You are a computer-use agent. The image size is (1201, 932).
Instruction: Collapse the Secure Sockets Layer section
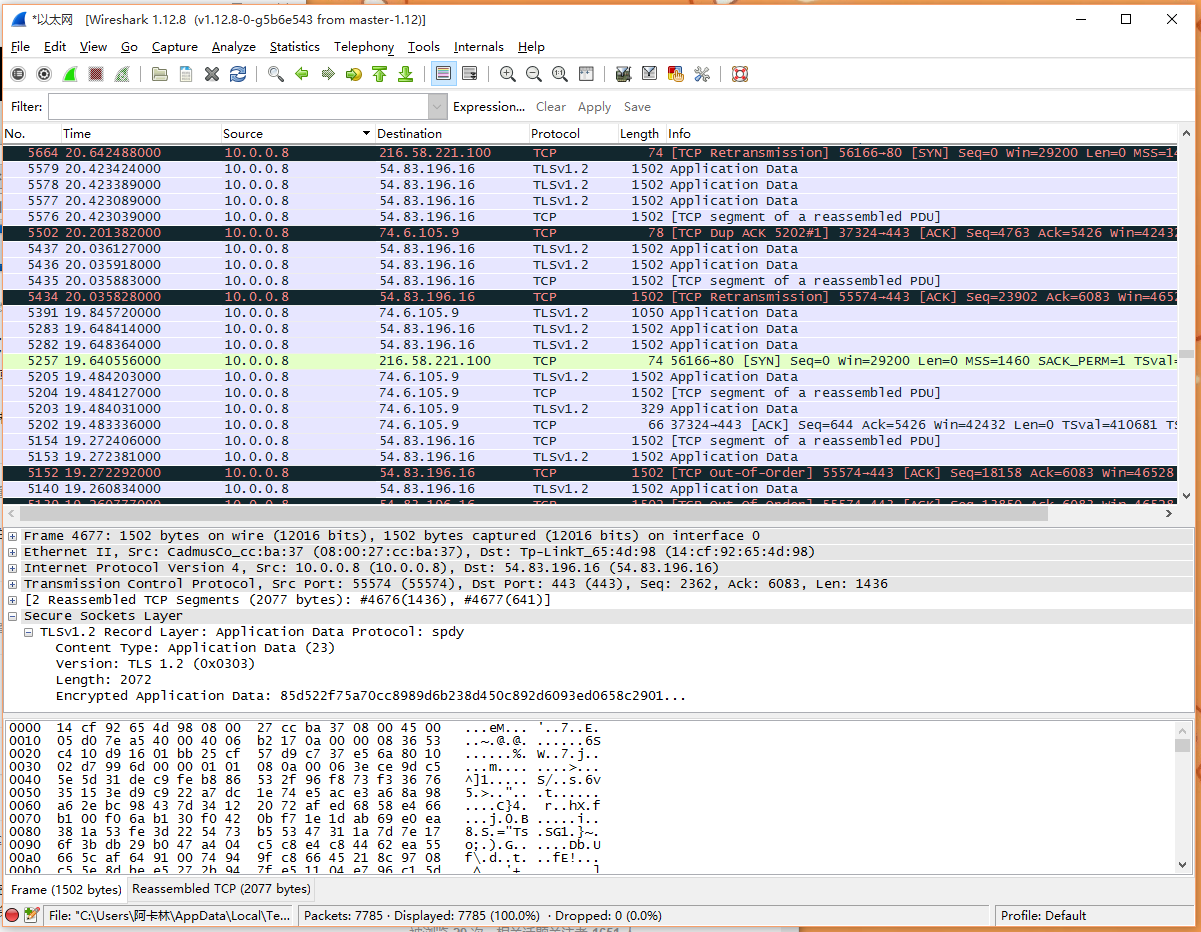(x=13, y=616)
